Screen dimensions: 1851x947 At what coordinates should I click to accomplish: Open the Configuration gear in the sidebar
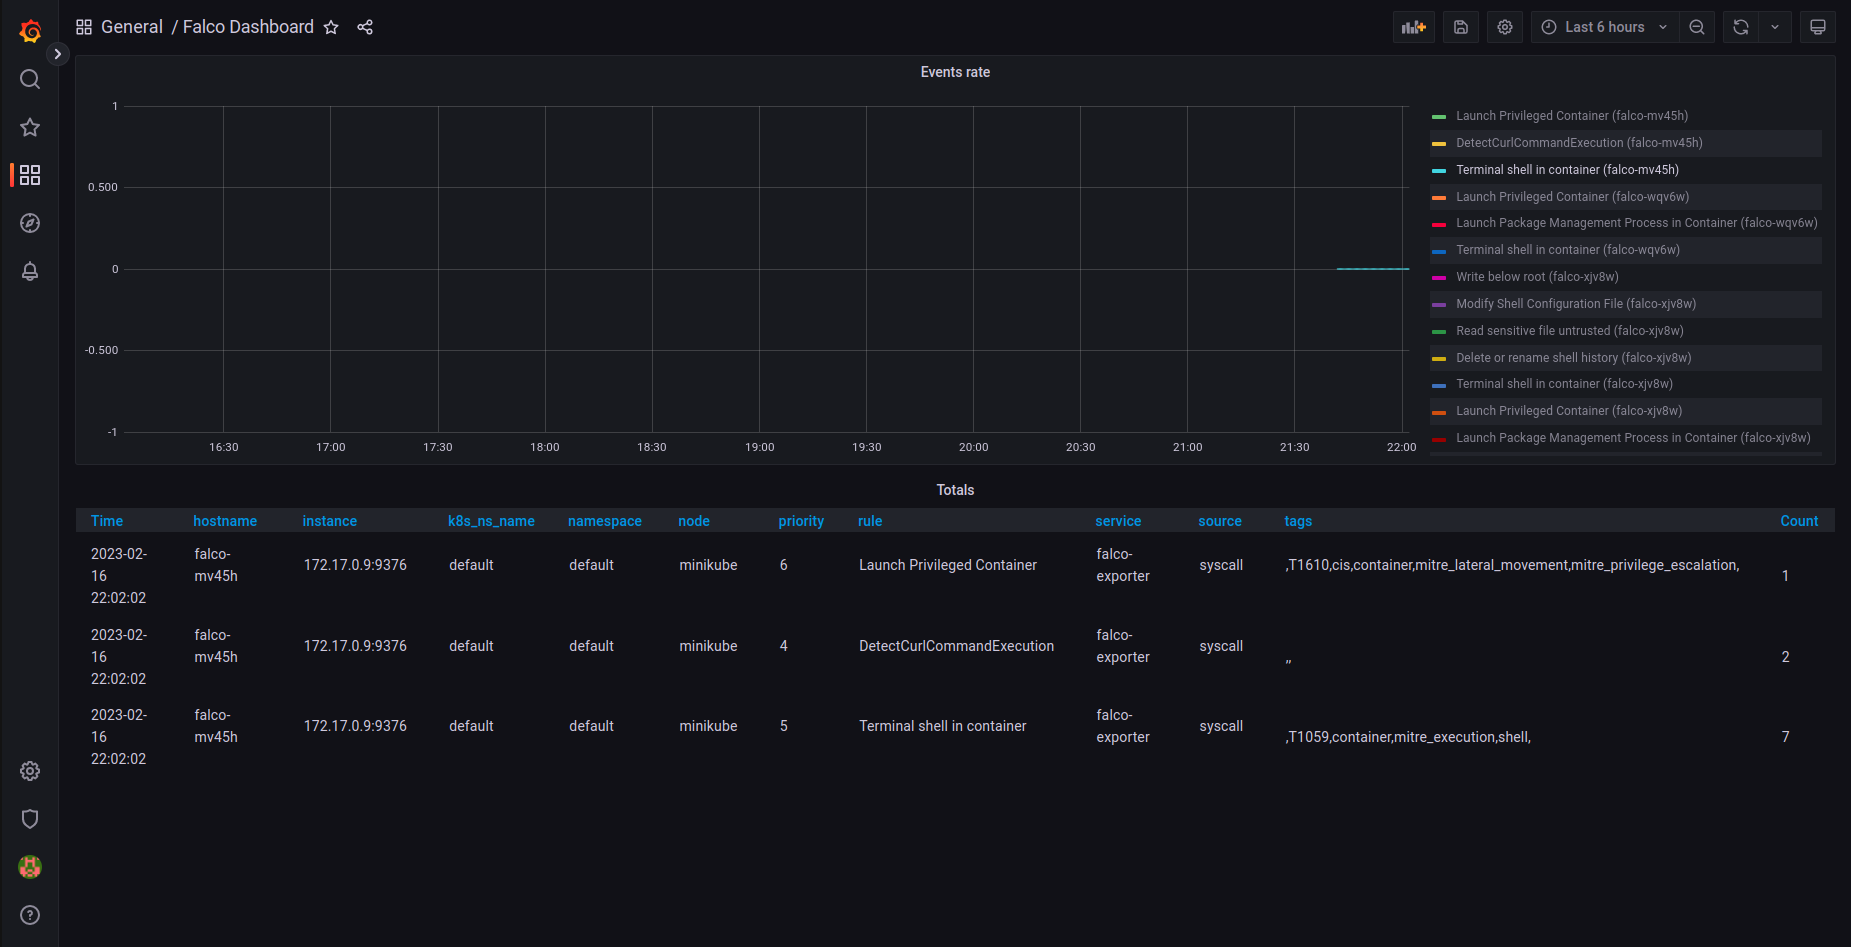pos(30,771)
